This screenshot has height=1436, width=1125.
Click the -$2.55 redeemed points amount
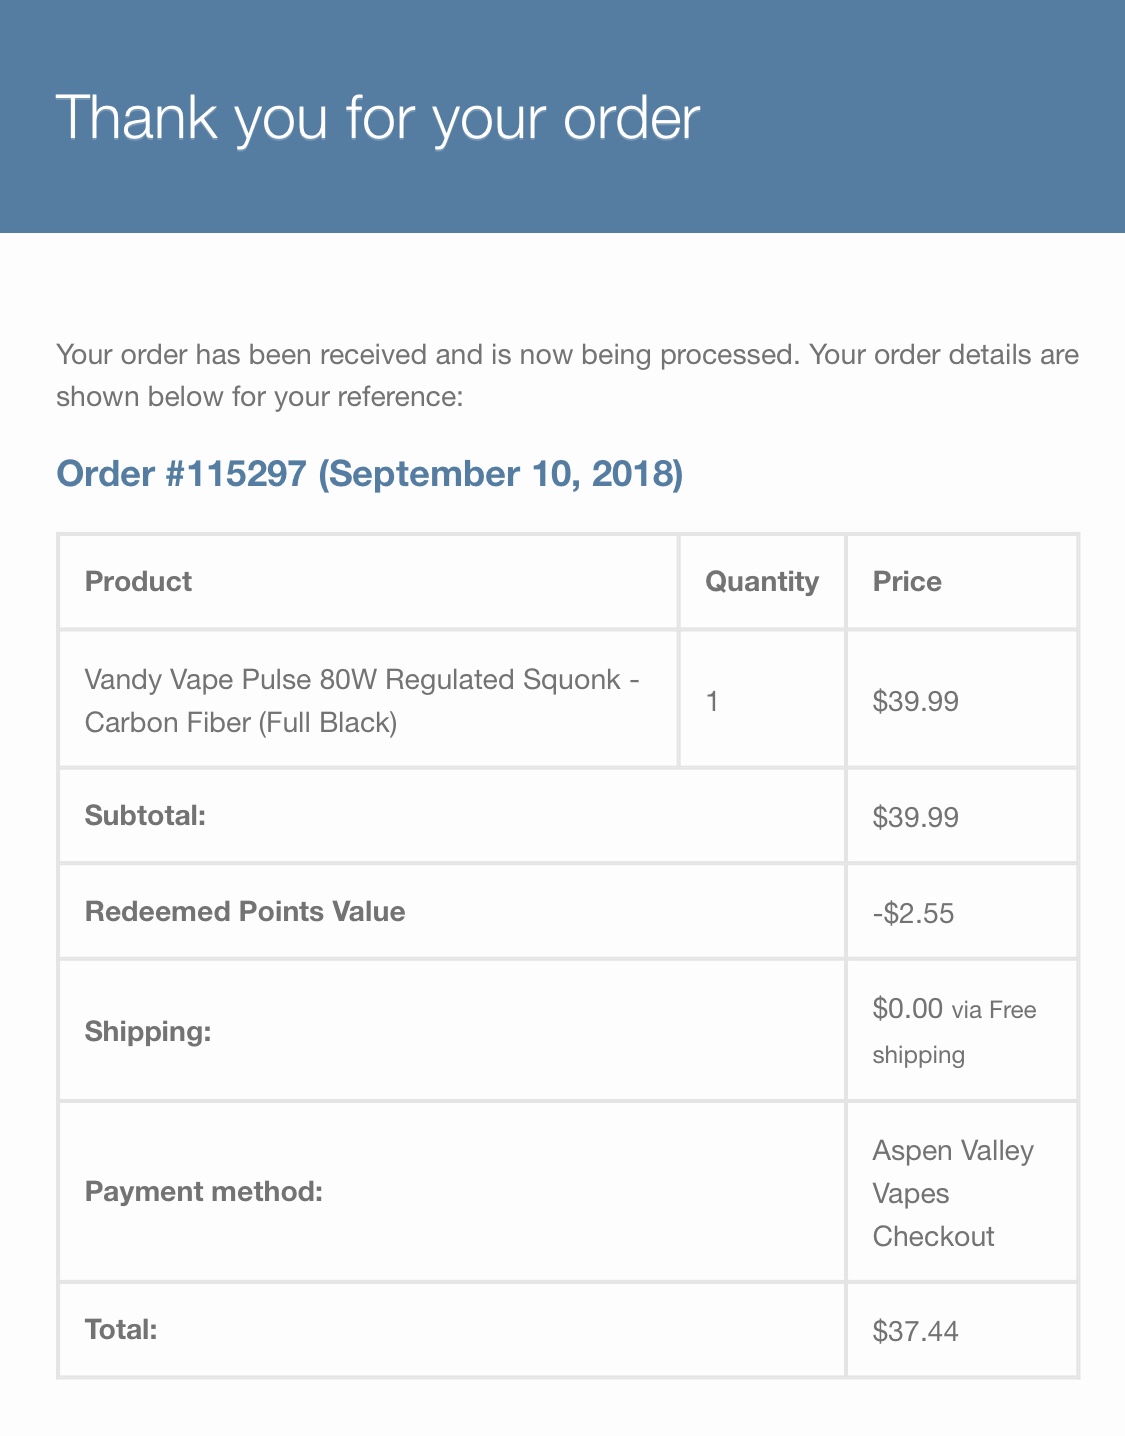point(913,913)
